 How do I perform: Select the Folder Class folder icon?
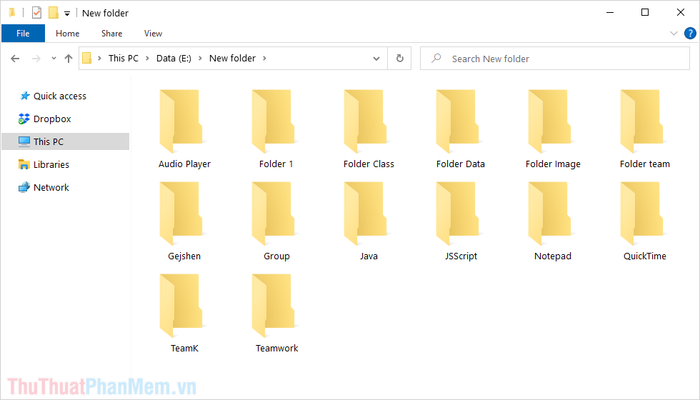coord(366,121)
